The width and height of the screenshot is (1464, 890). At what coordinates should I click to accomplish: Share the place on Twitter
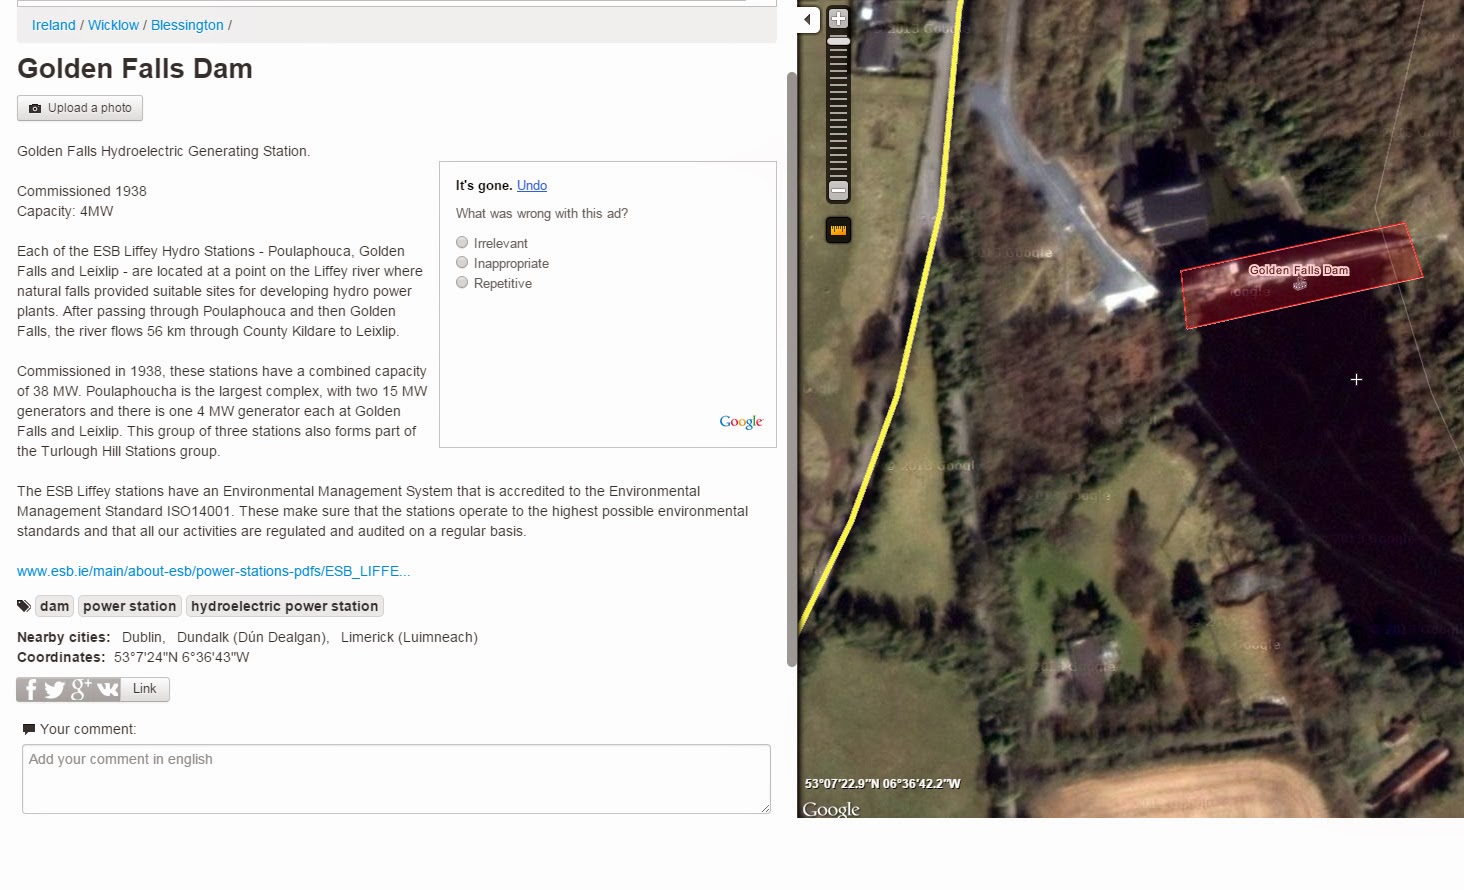[x=55, y=689]
